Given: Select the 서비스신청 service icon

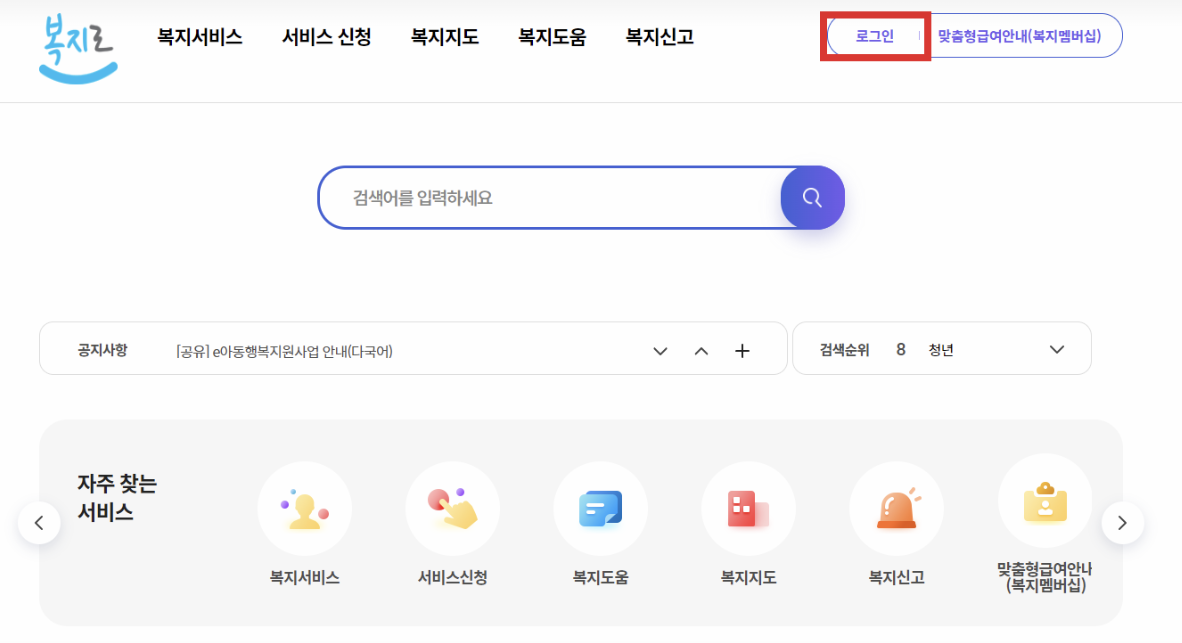Looking at the screenshot, I should [452, 508].
